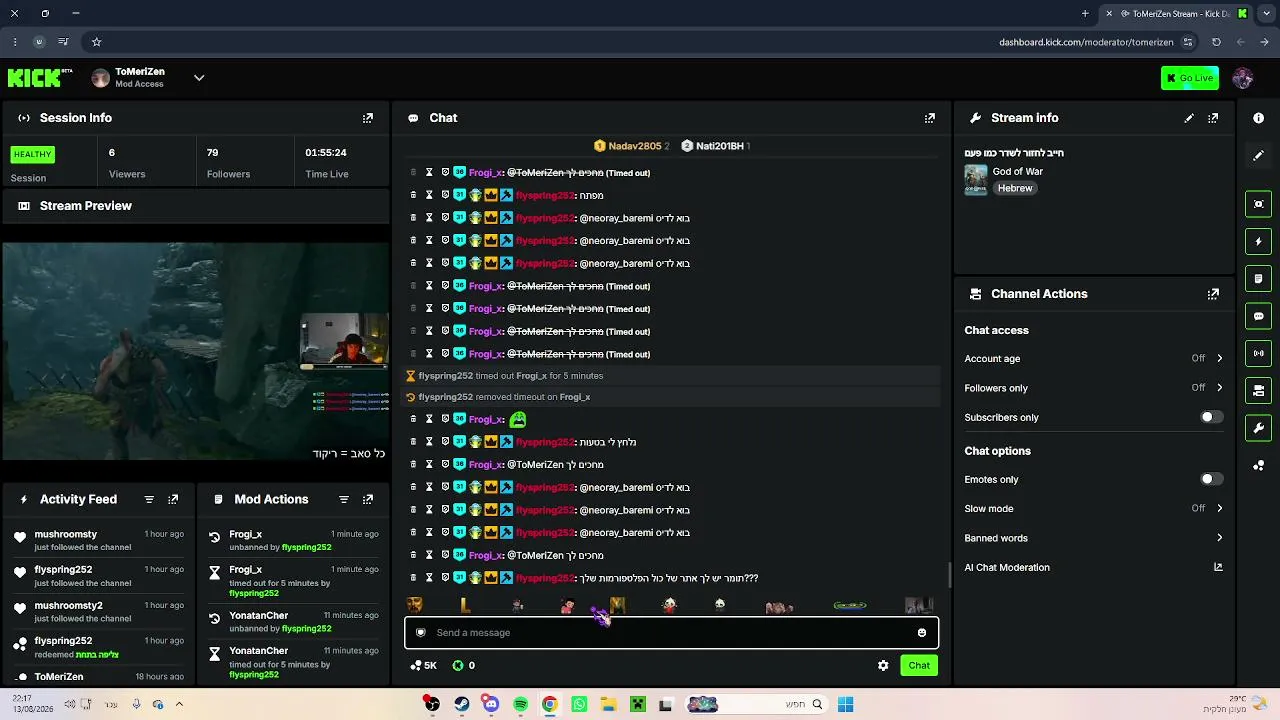Pop out the Stream info panel
This screenshot has width=1280, height=720.
point(1213,118)
